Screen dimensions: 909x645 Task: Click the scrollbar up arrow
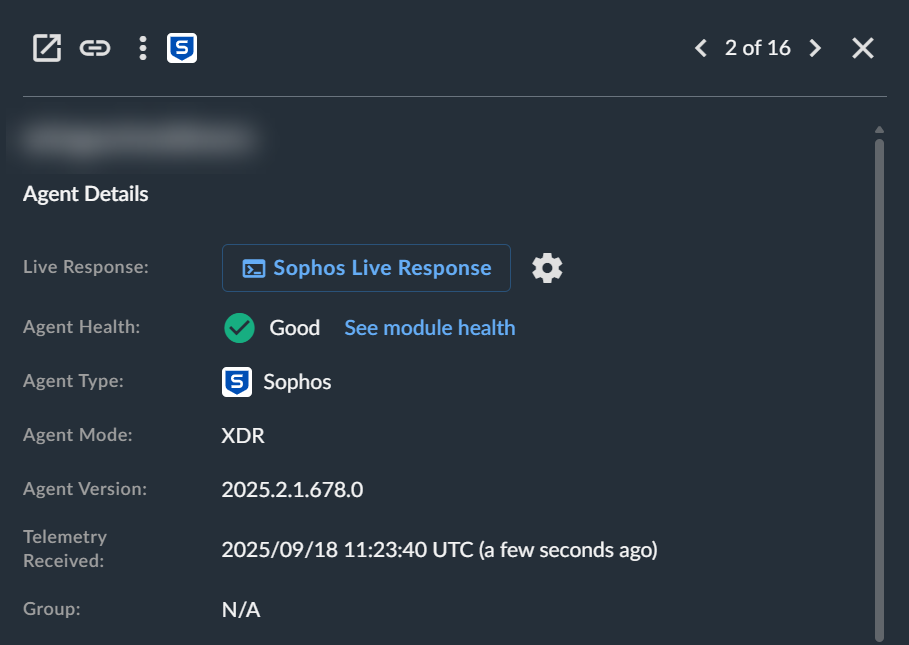879,130
